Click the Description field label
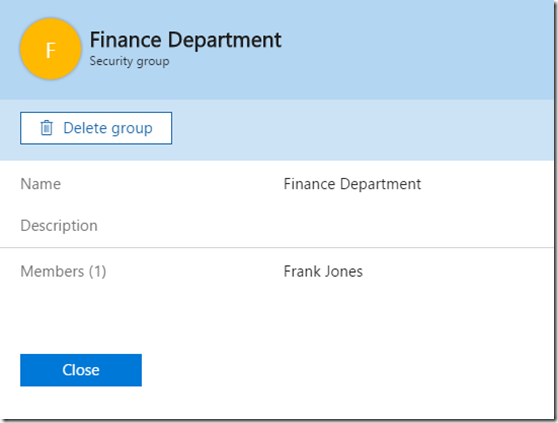 coord(59,226)
